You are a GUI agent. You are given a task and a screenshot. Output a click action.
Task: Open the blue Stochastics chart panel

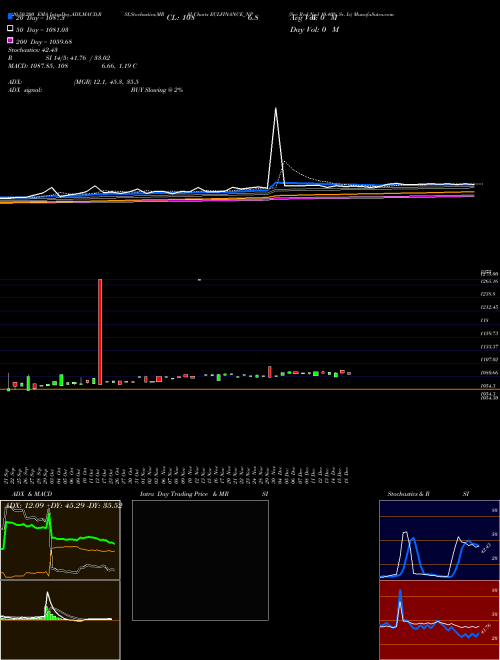(x=439, y=540)
